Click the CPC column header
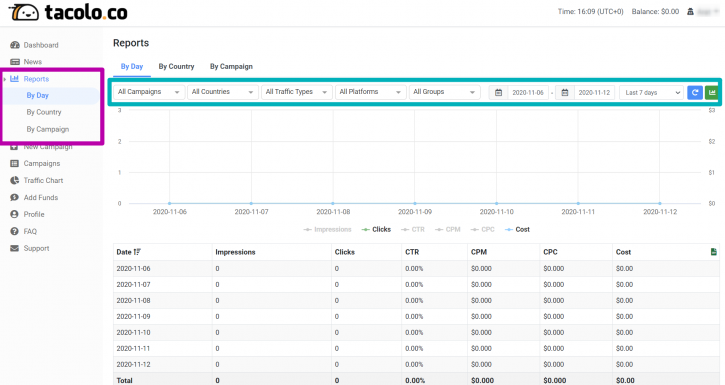Viewport: 725px width, 385px height. coord(550,252)
